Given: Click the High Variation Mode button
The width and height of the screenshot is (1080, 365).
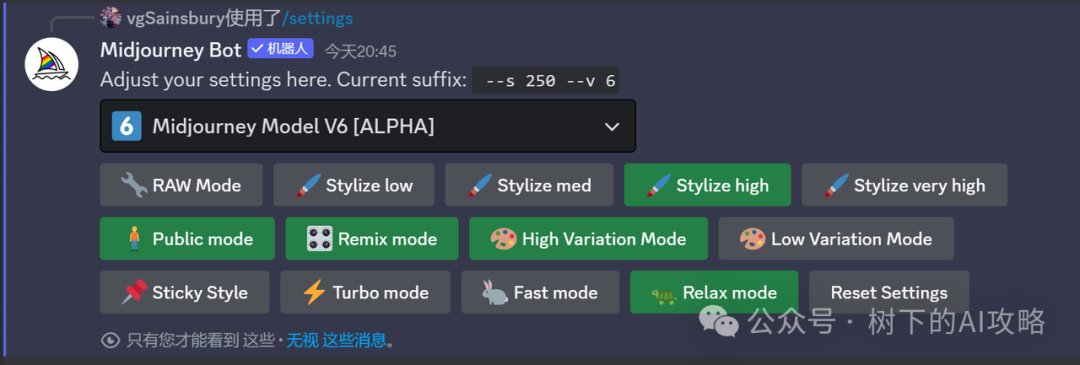Looking at the screenshot, I should click(588, 239).
